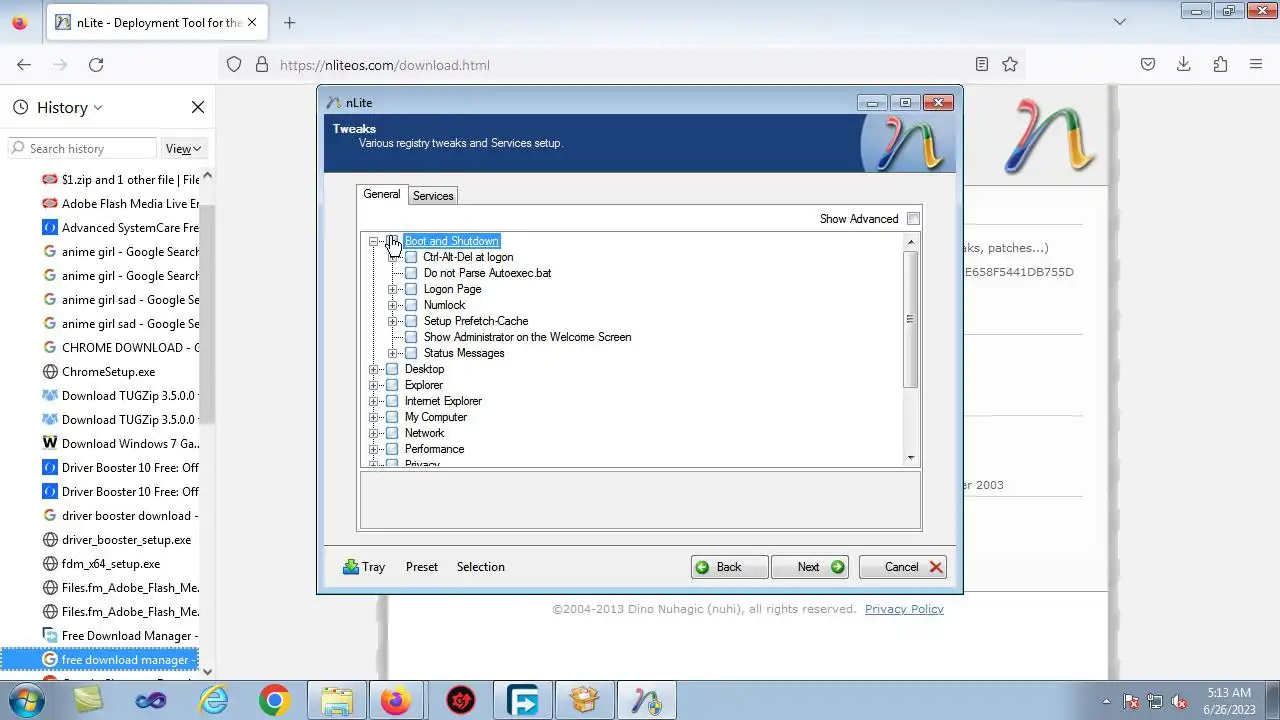Check the Logon Page checkbox

pyautogui.click(x=411, y=289)
